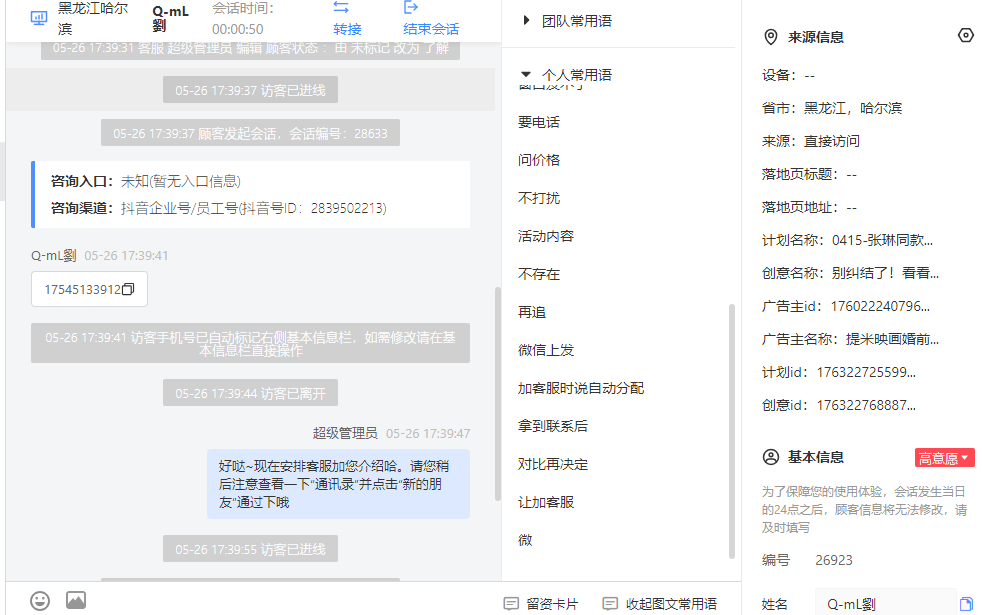Click the 落地页地址 entry
The image size is (982, 615).
809,208
